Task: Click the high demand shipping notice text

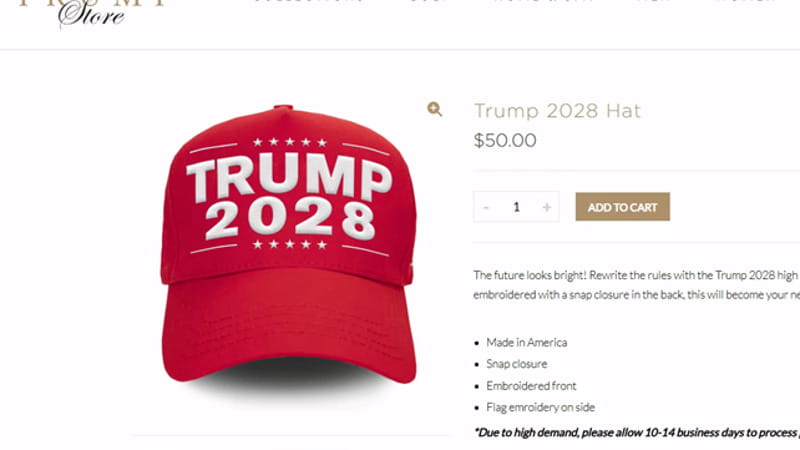Action: 637,433
